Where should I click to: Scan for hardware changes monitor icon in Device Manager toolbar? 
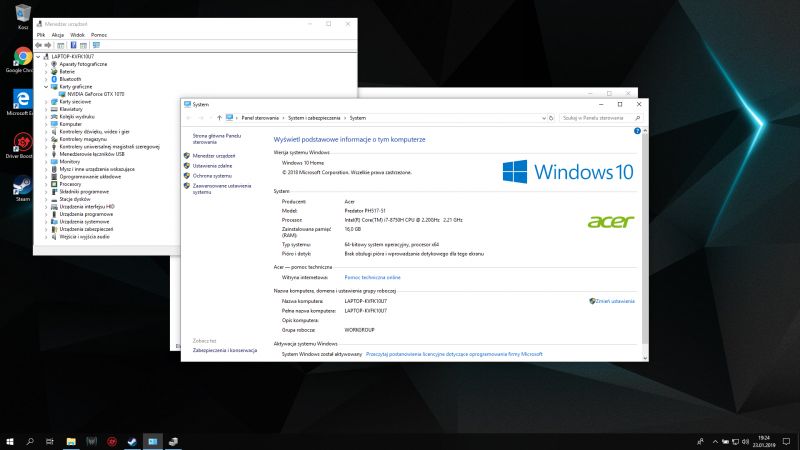(96, 45)
